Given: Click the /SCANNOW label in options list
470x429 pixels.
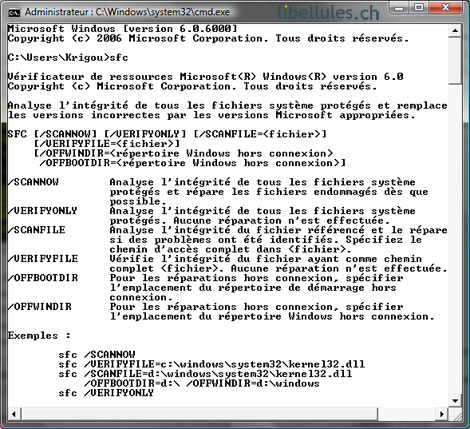Looking at the screenshot, I should coord(33,182).
